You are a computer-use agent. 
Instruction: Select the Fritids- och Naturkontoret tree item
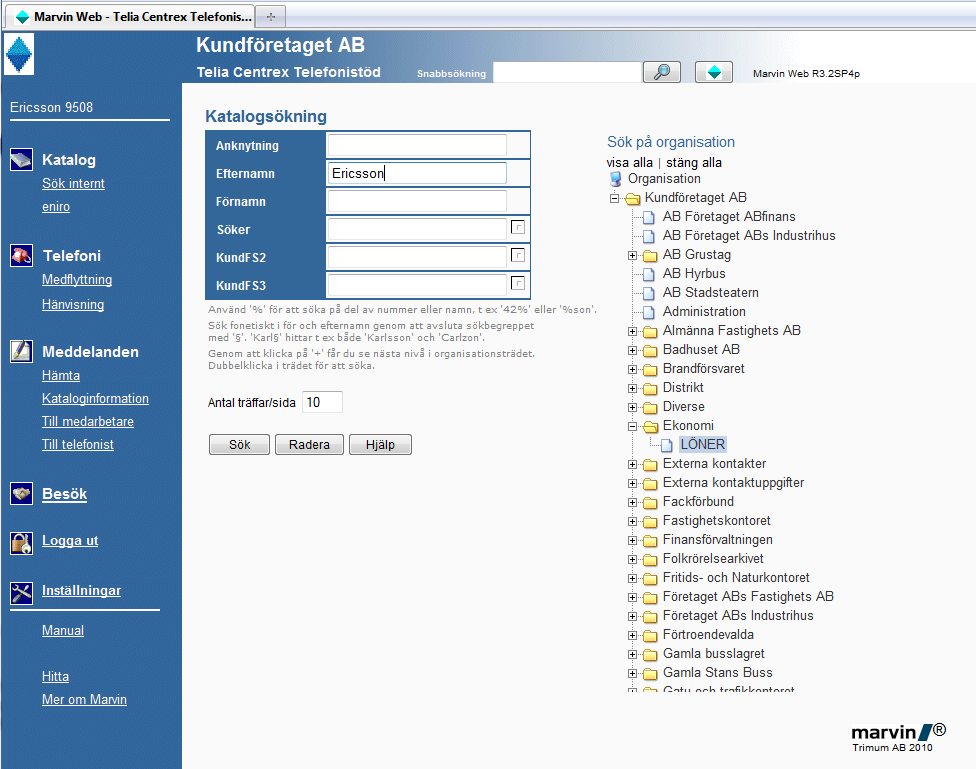click(736, 578)
